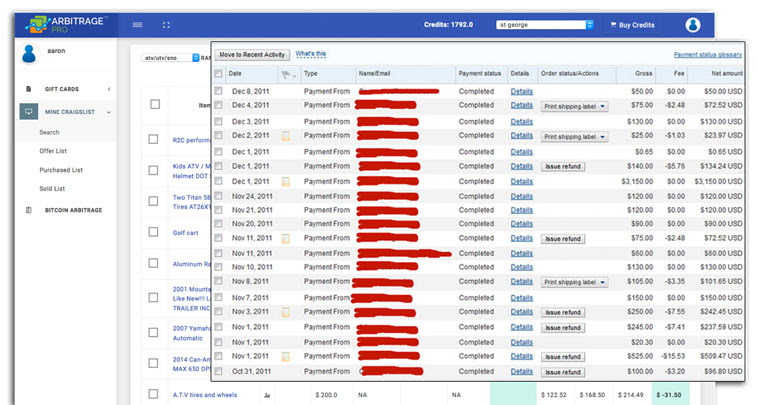Screen dimensions: 758x405
Task: Click aaron's sidebar avatar icon
Action: [x=29, y=54]
